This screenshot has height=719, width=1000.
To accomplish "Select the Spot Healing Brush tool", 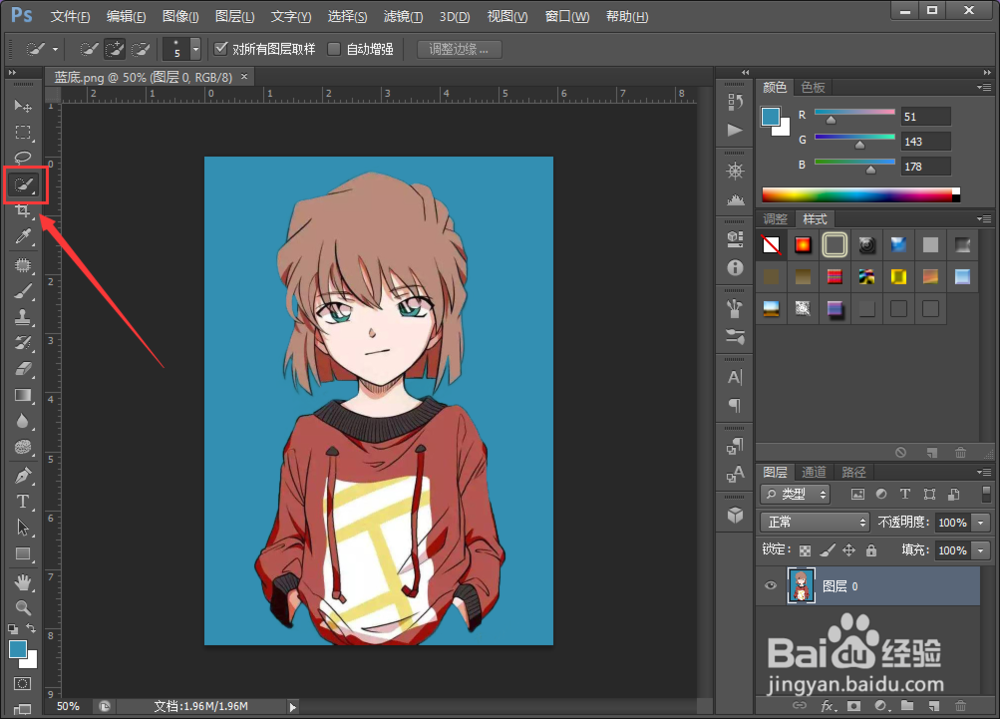I will (x=23, y=265).
